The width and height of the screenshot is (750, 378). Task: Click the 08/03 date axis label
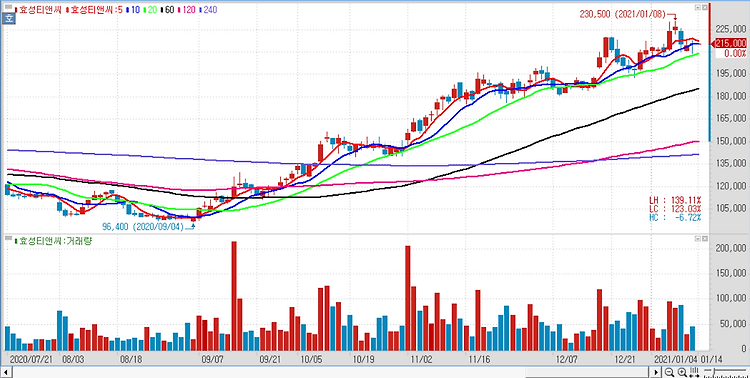point(72,358)
